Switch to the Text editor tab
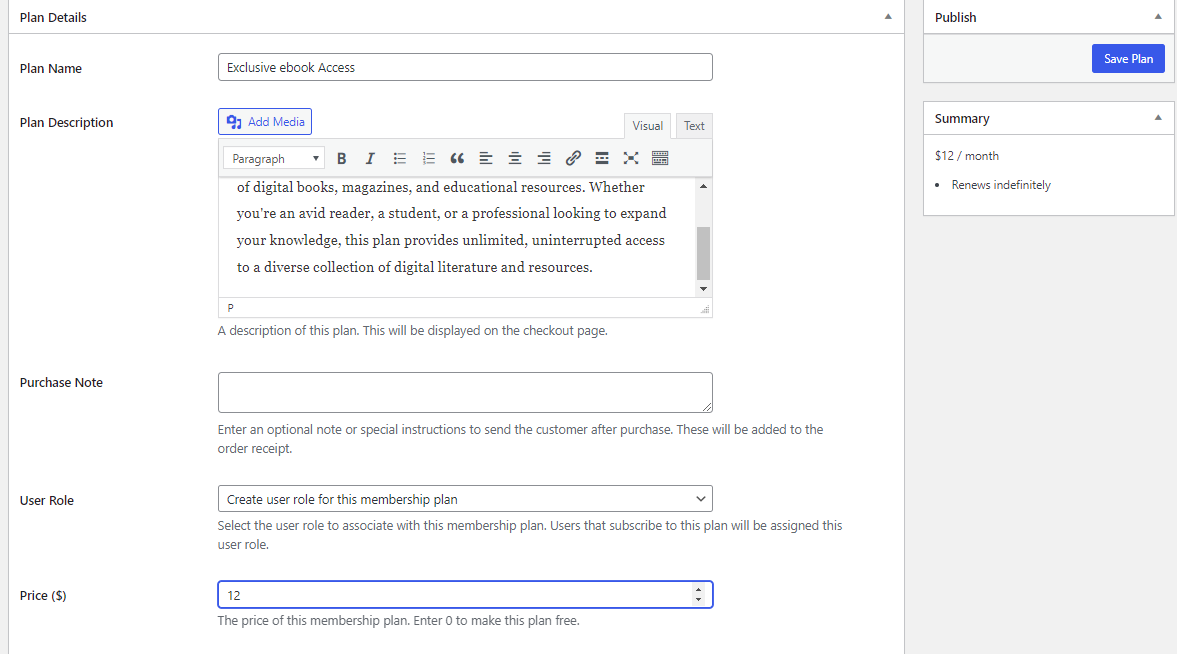 694,126
